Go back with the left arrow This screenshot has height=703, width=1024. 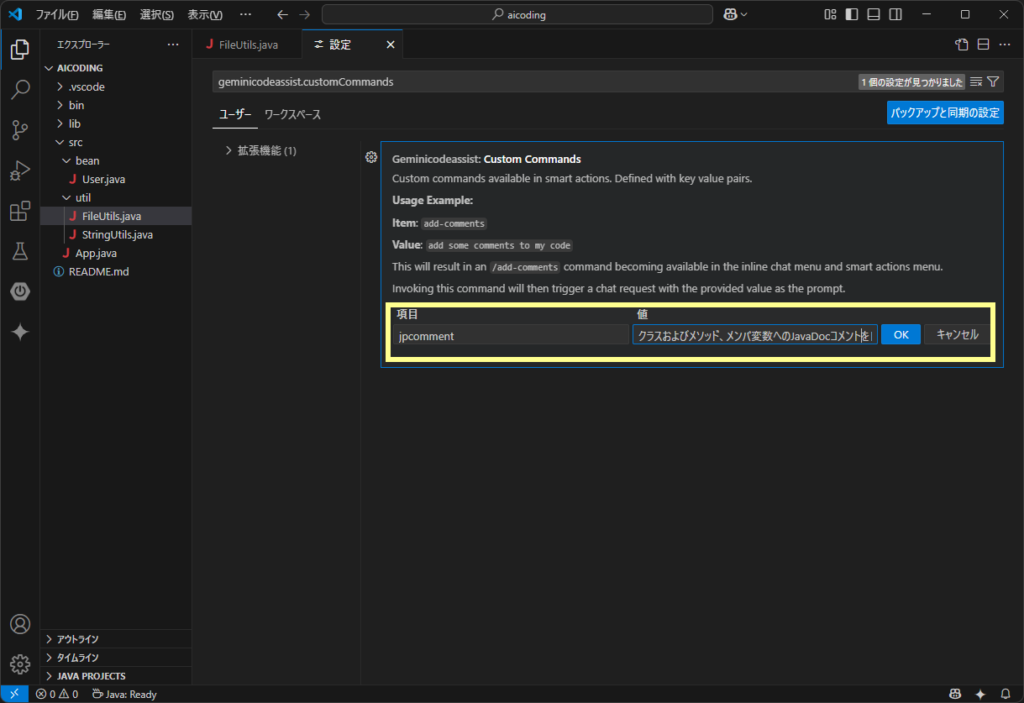(282, 14)
